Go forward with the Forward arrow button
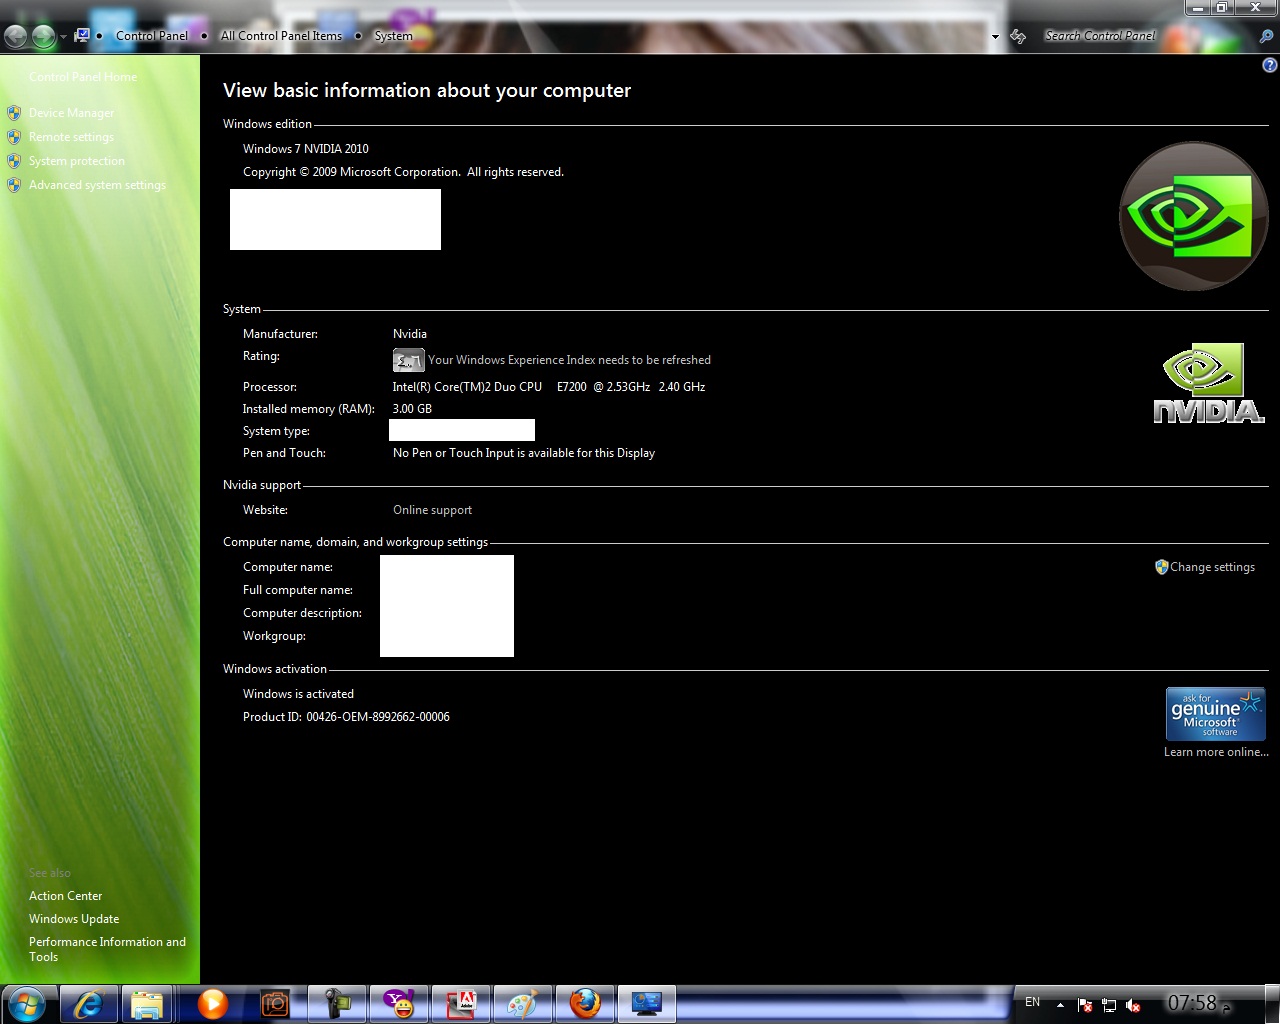This screenshot has width=1280, height=1024. pos(43,37)
